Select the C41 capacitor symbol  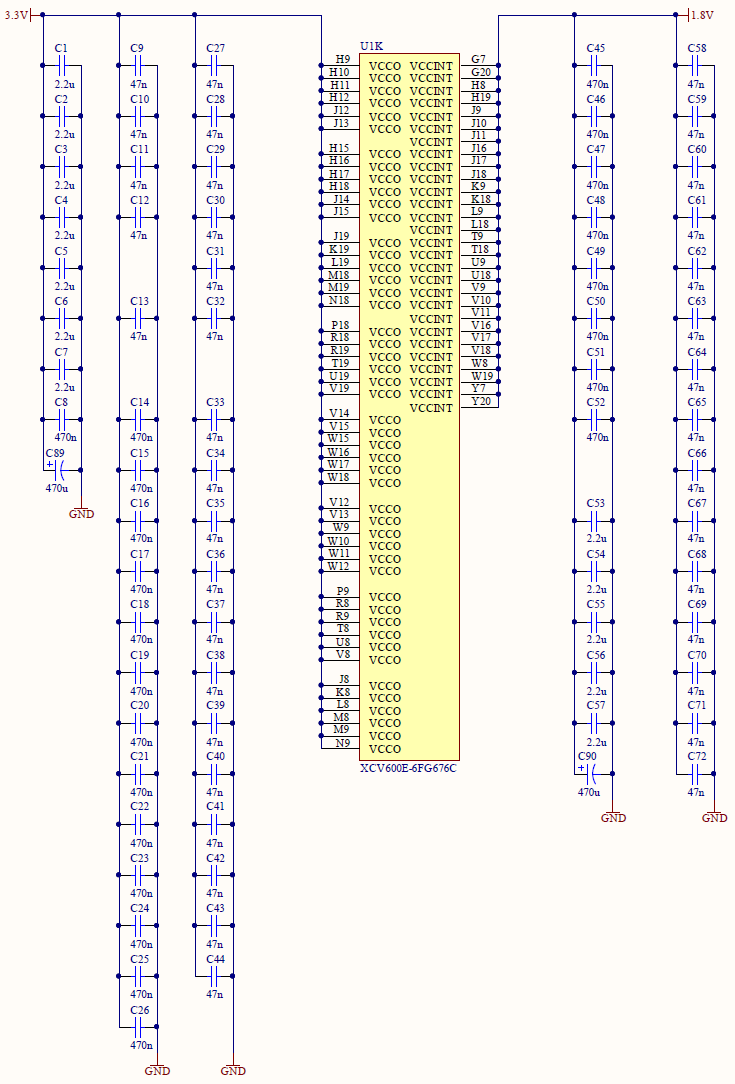[x=214, y=824]
